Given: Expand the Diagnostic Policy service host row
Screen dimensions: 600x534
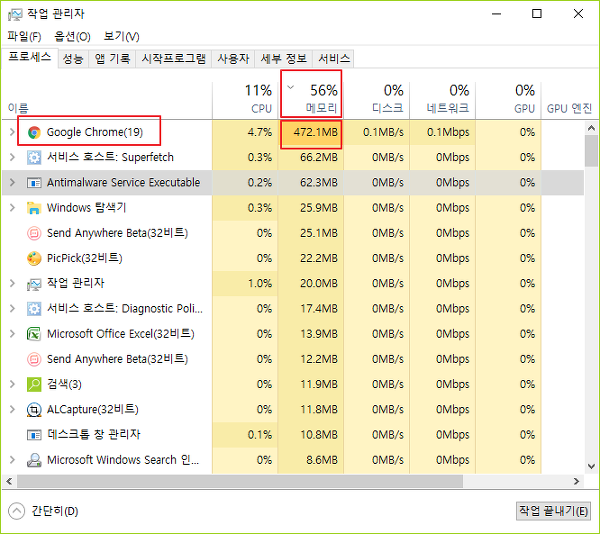Looking at the screenshot, I should [12, 309].
